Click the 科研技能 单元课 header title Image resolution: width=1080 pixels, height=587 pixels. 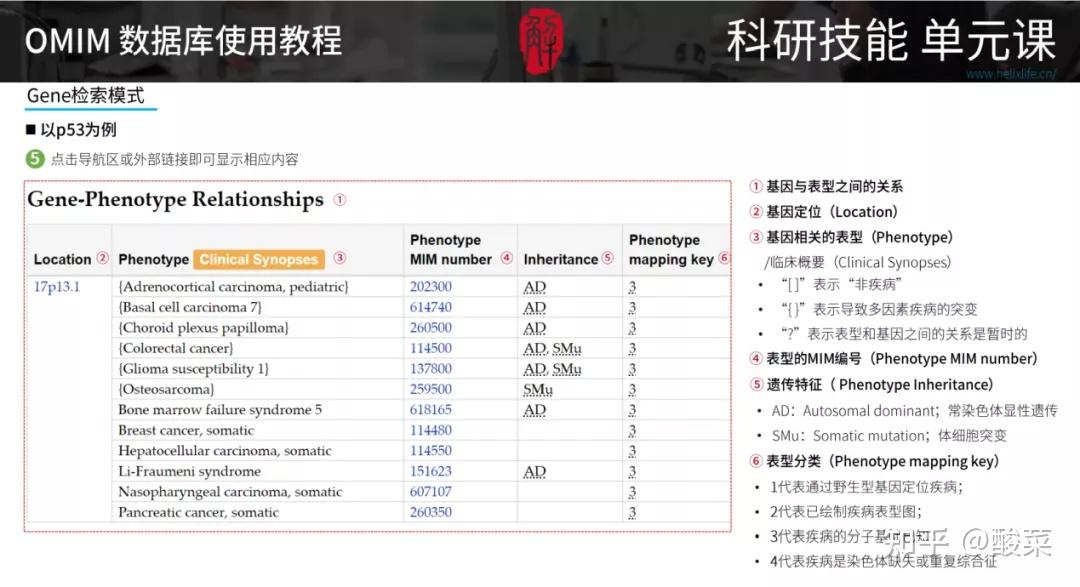coord(890,36)
